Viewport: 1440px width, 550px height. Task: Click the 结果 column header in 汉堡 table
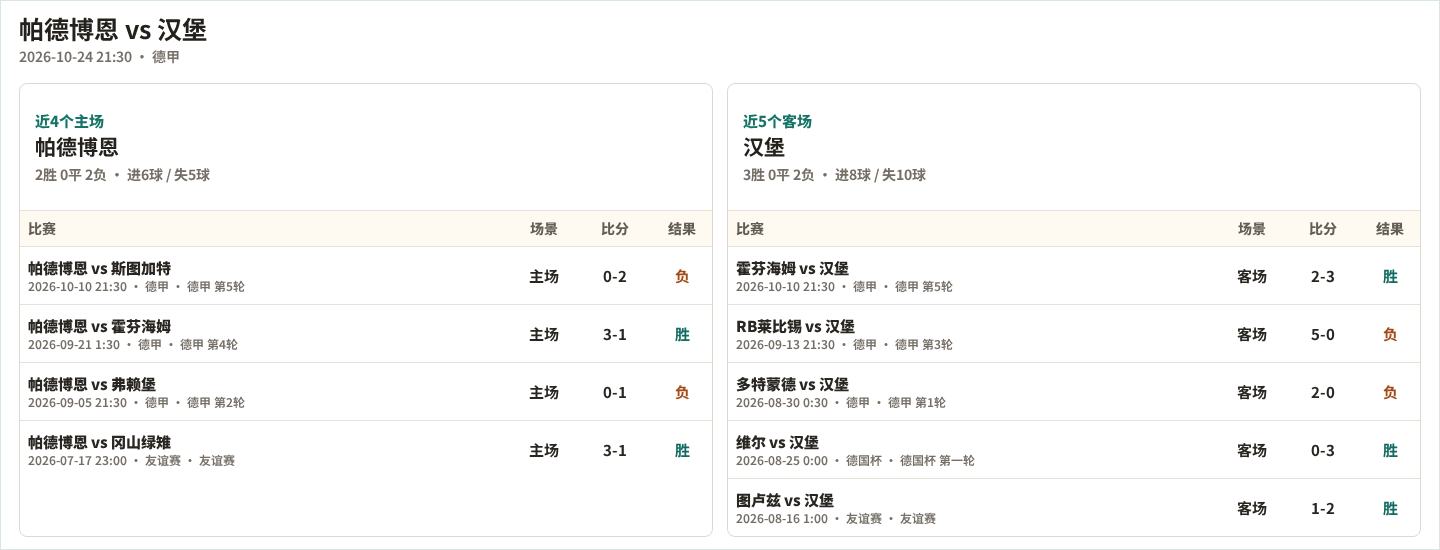pyautogui.click(x=1390, y=229)
